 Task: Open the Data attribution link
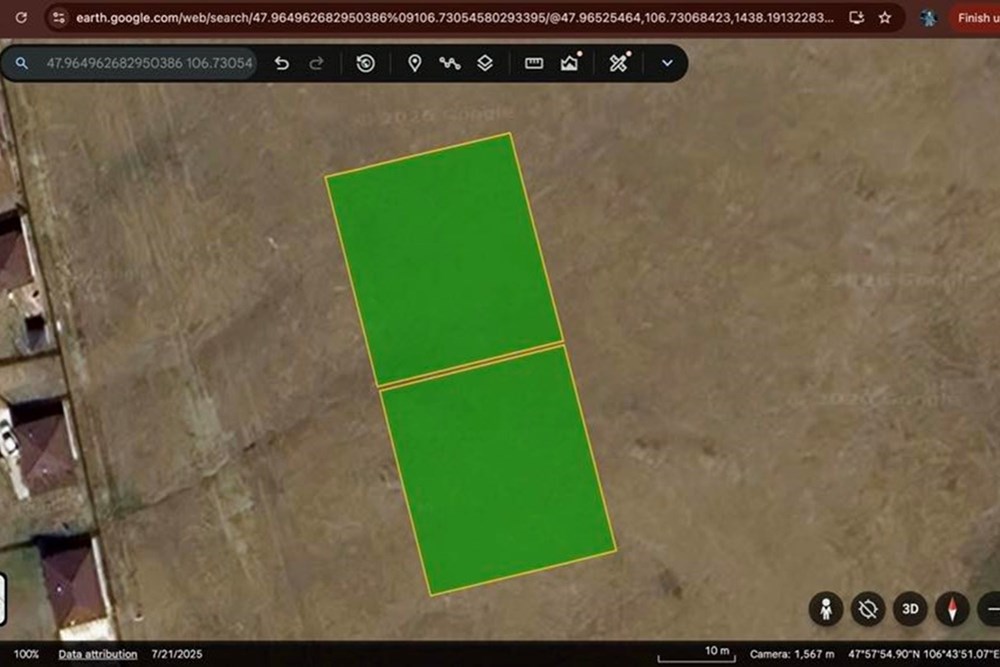[98, 654]
